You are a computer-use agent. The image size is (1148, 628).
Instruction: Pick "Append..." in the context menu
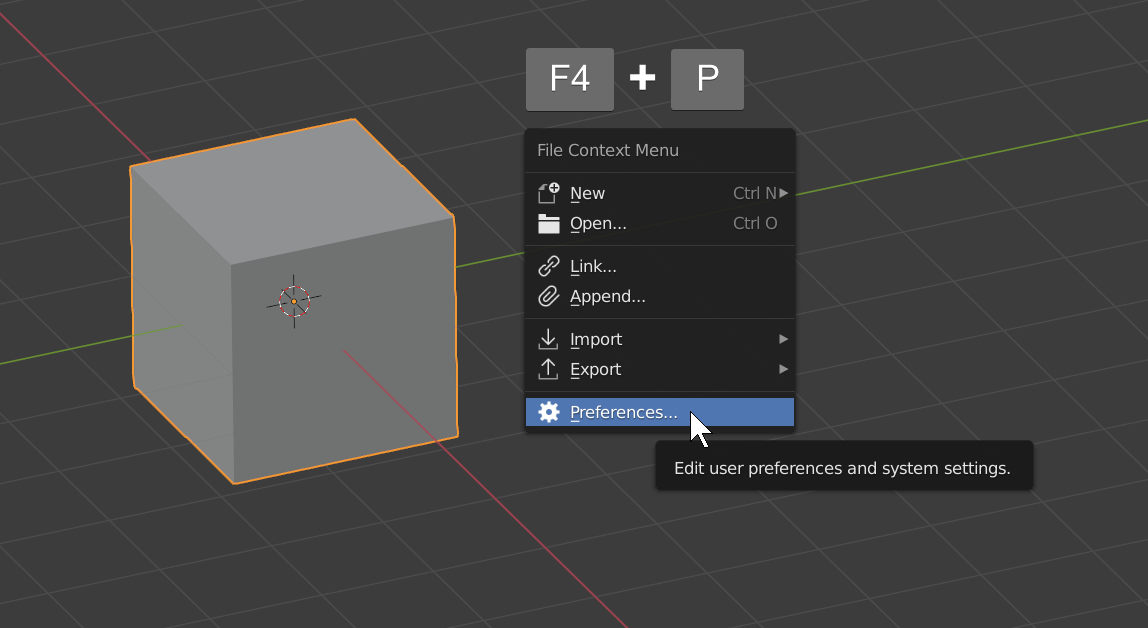point(607,296)
